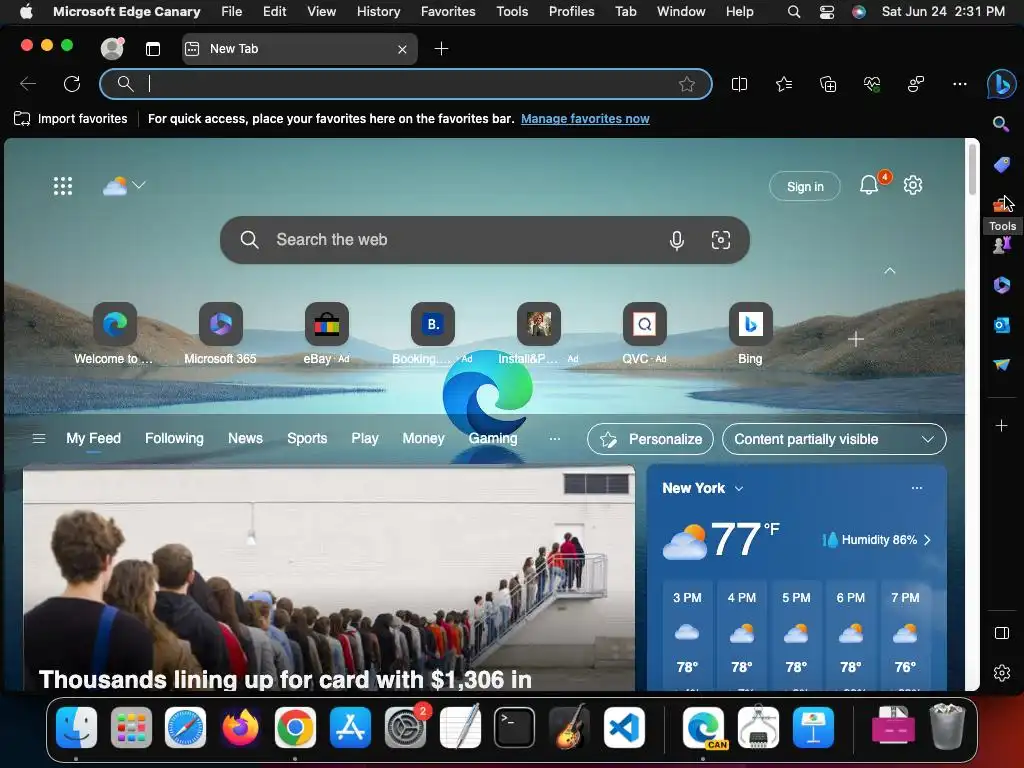1024x768 pixels.
Task: Open Outlook in the sidebar
Action: point(1001,325)
